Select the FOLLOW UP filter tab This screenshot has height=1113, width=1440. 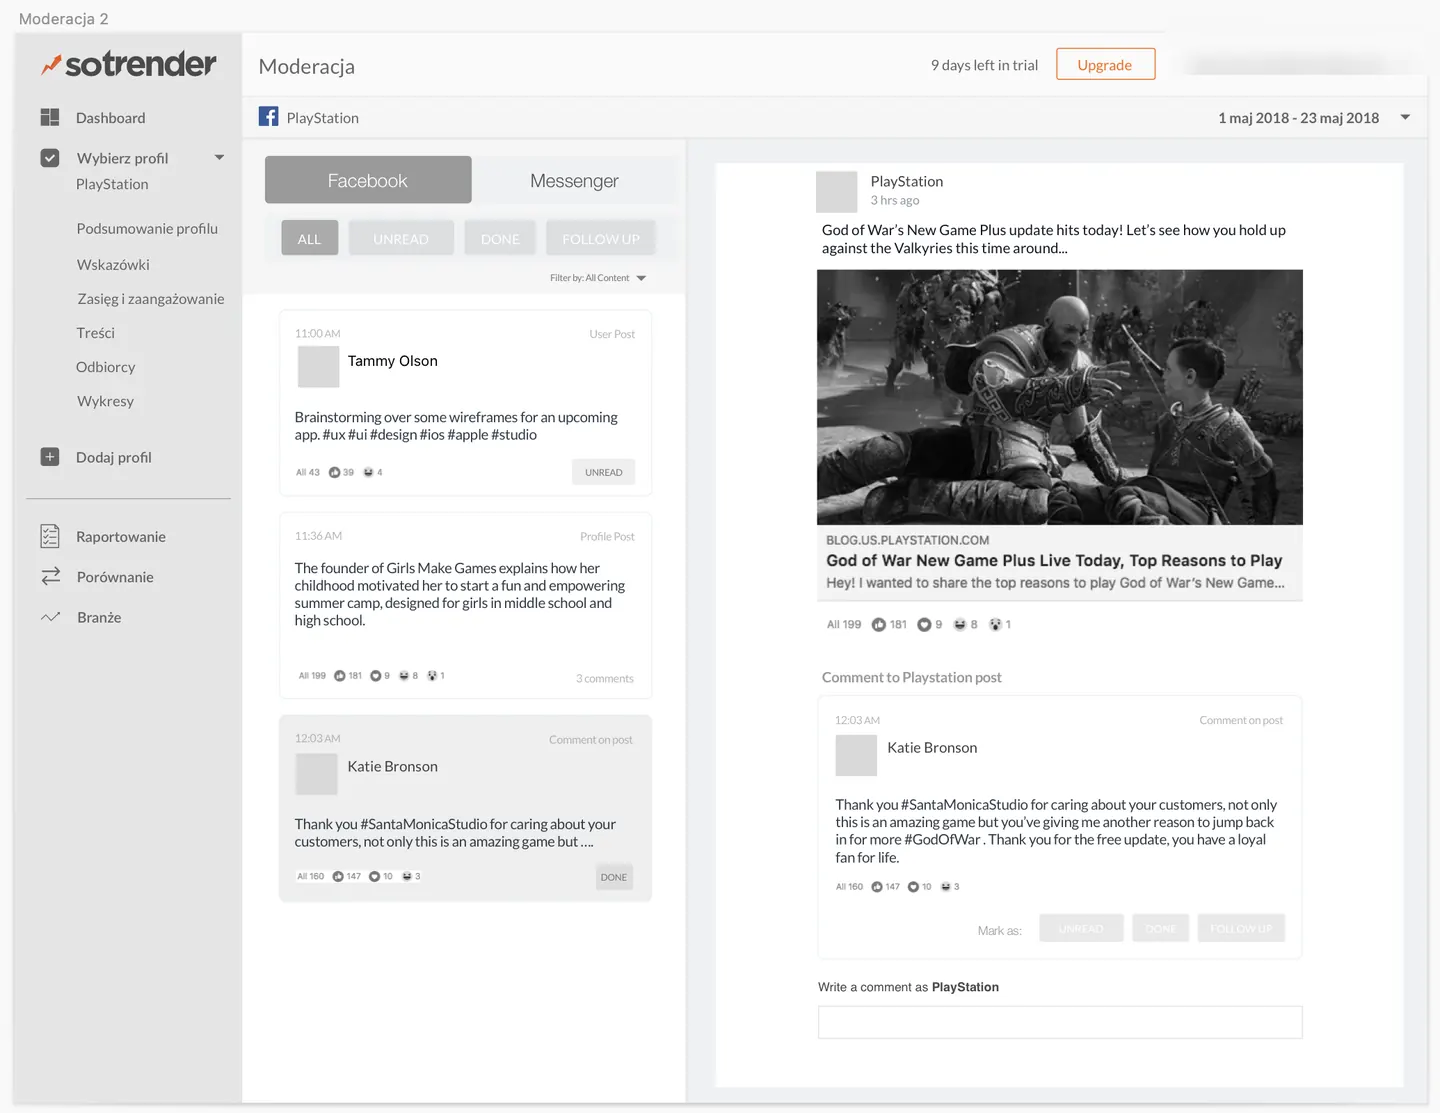[x=601, y=238]
